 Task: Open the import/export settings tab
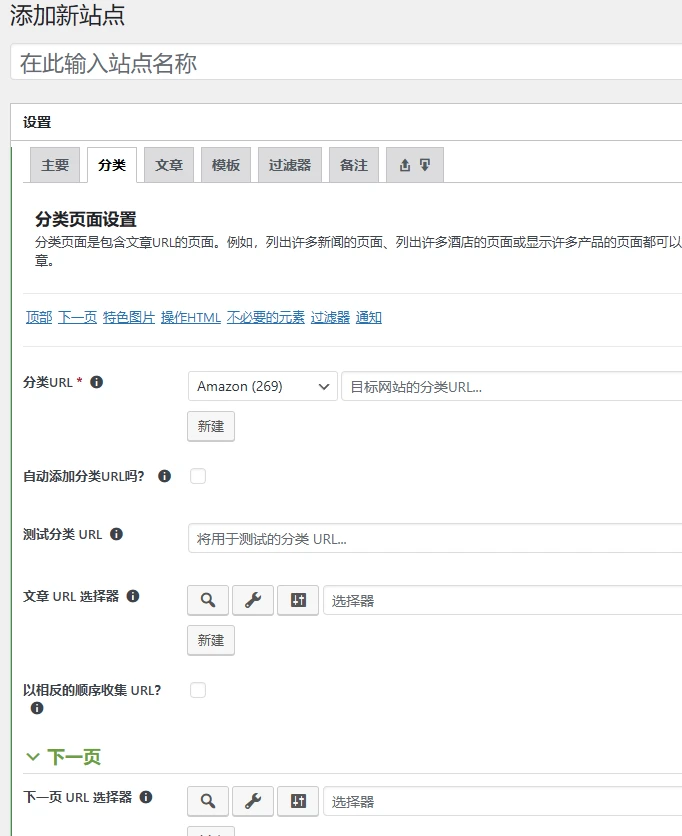pos(415,165)
